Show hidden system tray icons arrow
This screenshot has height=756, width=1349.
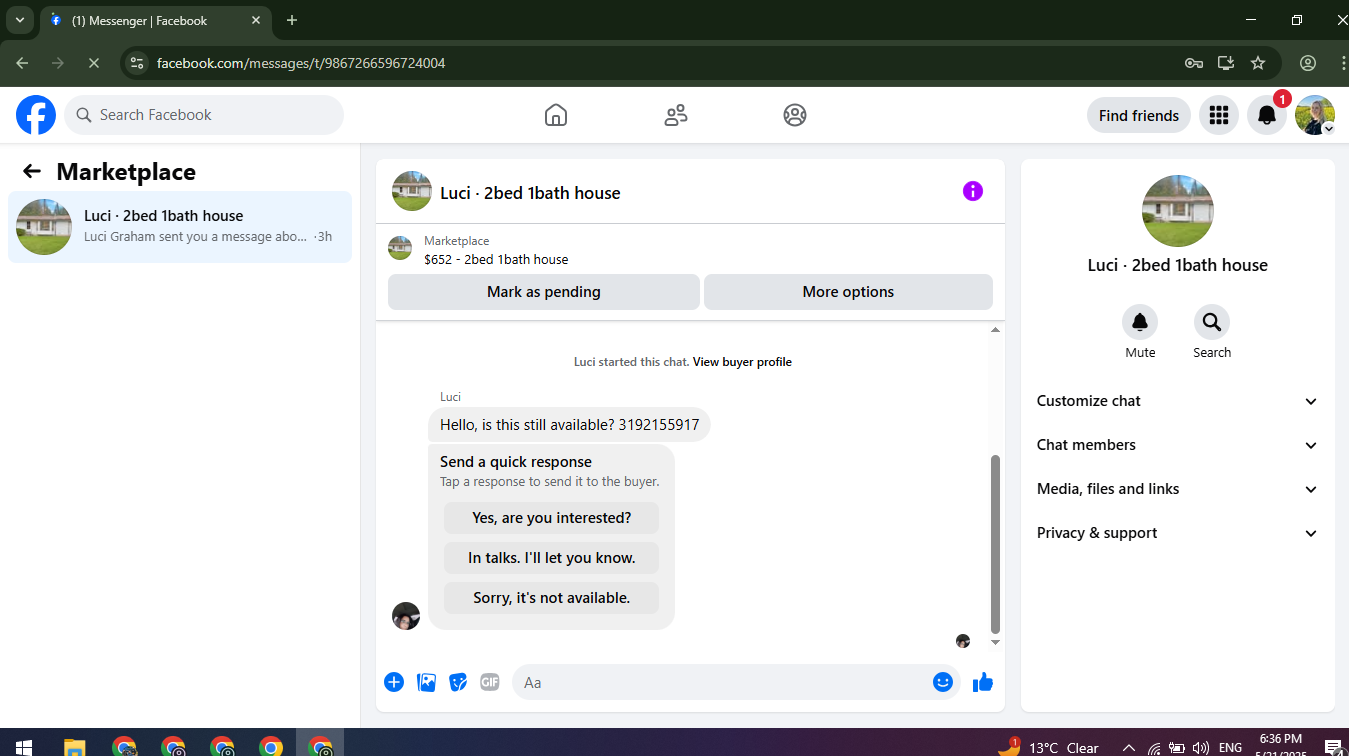1129,747
